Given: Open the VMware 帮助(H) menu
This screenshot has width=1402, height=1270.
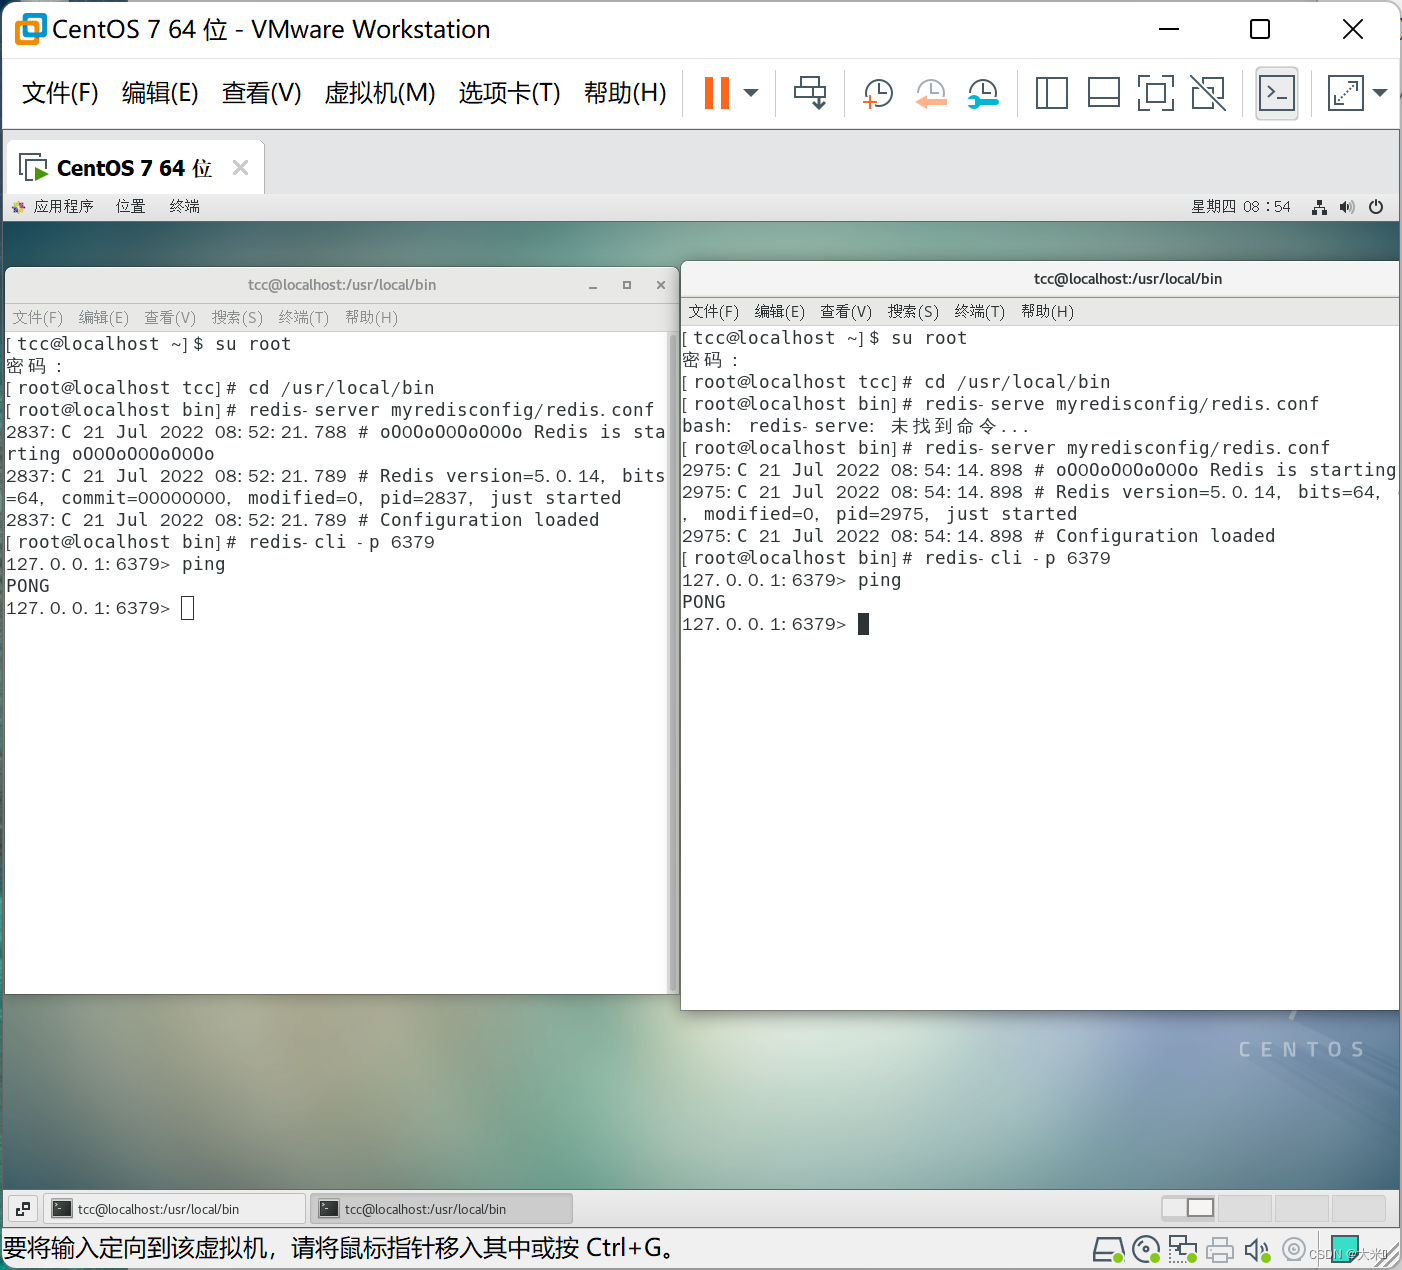Looking at the screenshot, I should 625,93.
